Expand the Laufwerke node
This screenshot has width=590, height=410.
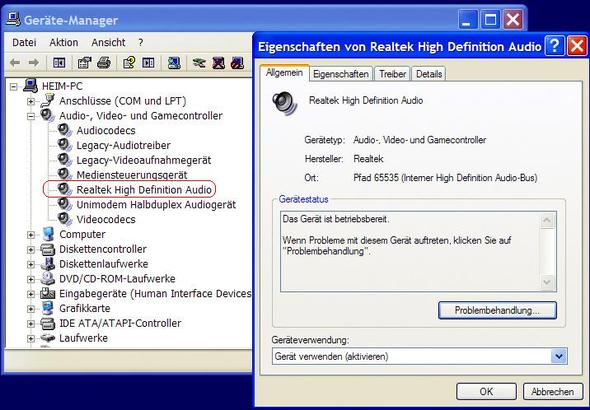coord(31,339)
